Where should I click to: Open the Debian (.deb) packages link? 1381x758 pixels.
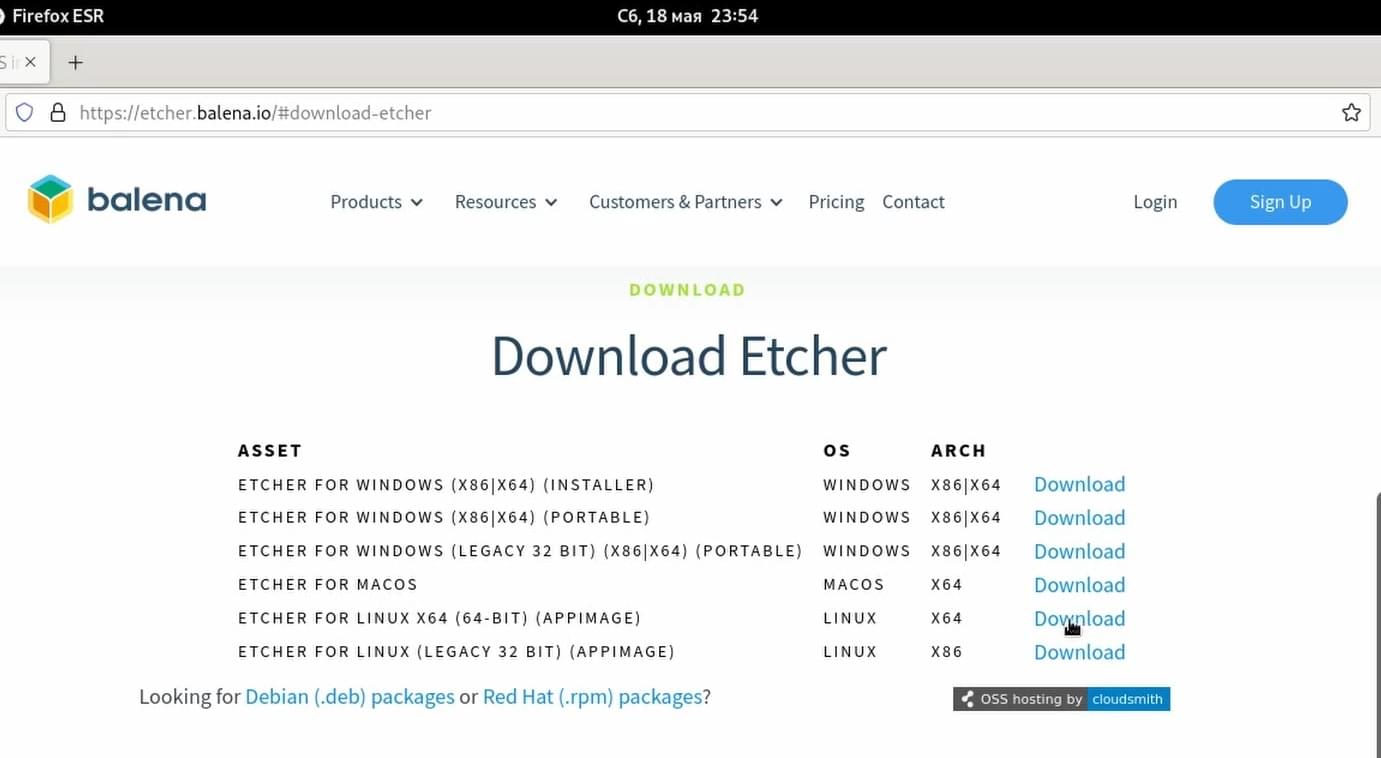click(350, 697)
